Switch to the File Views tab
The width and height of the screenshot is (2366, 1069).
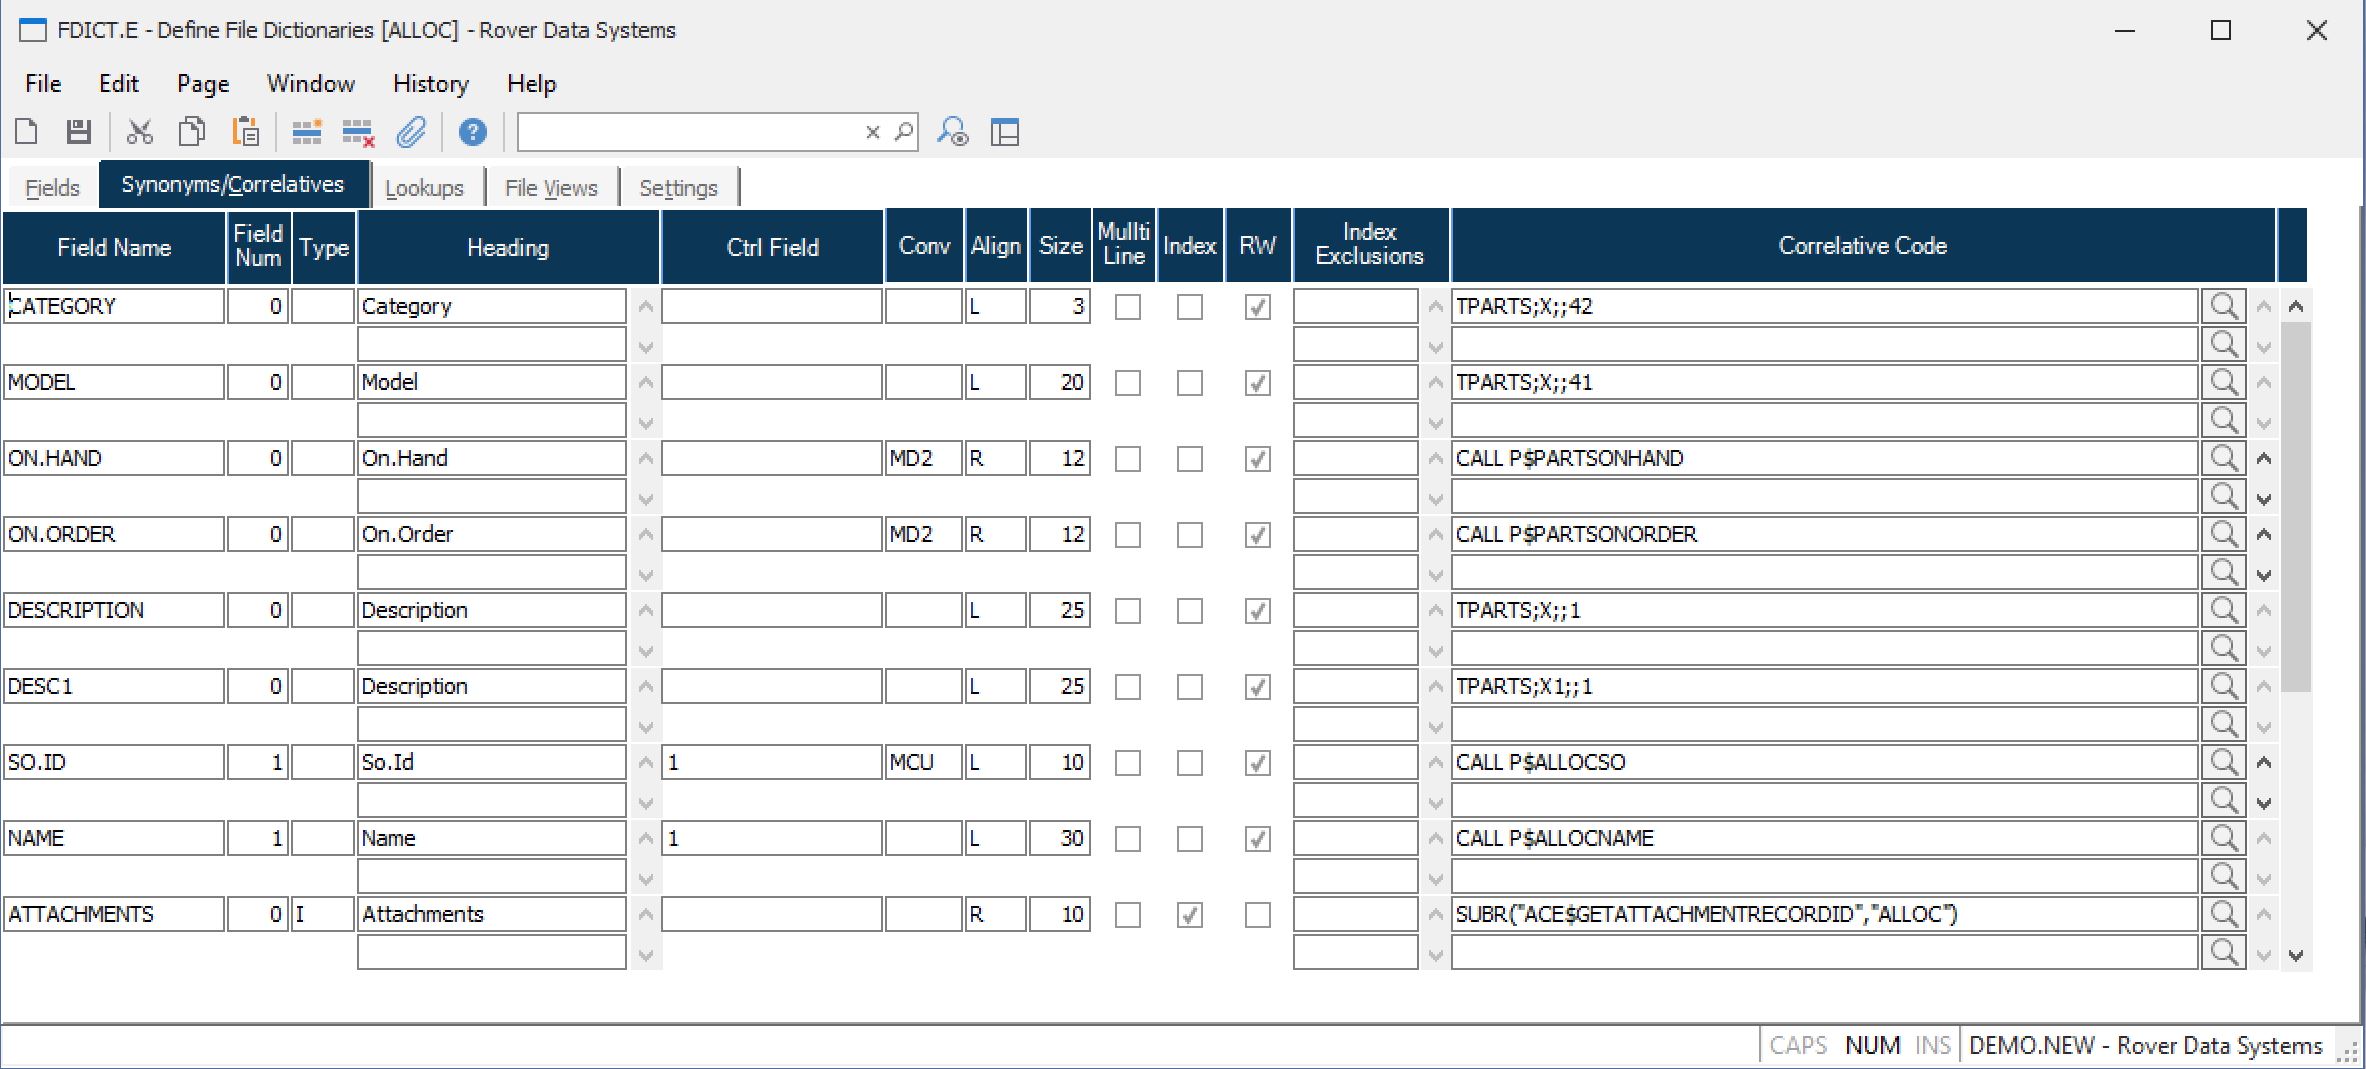point(550,188)
